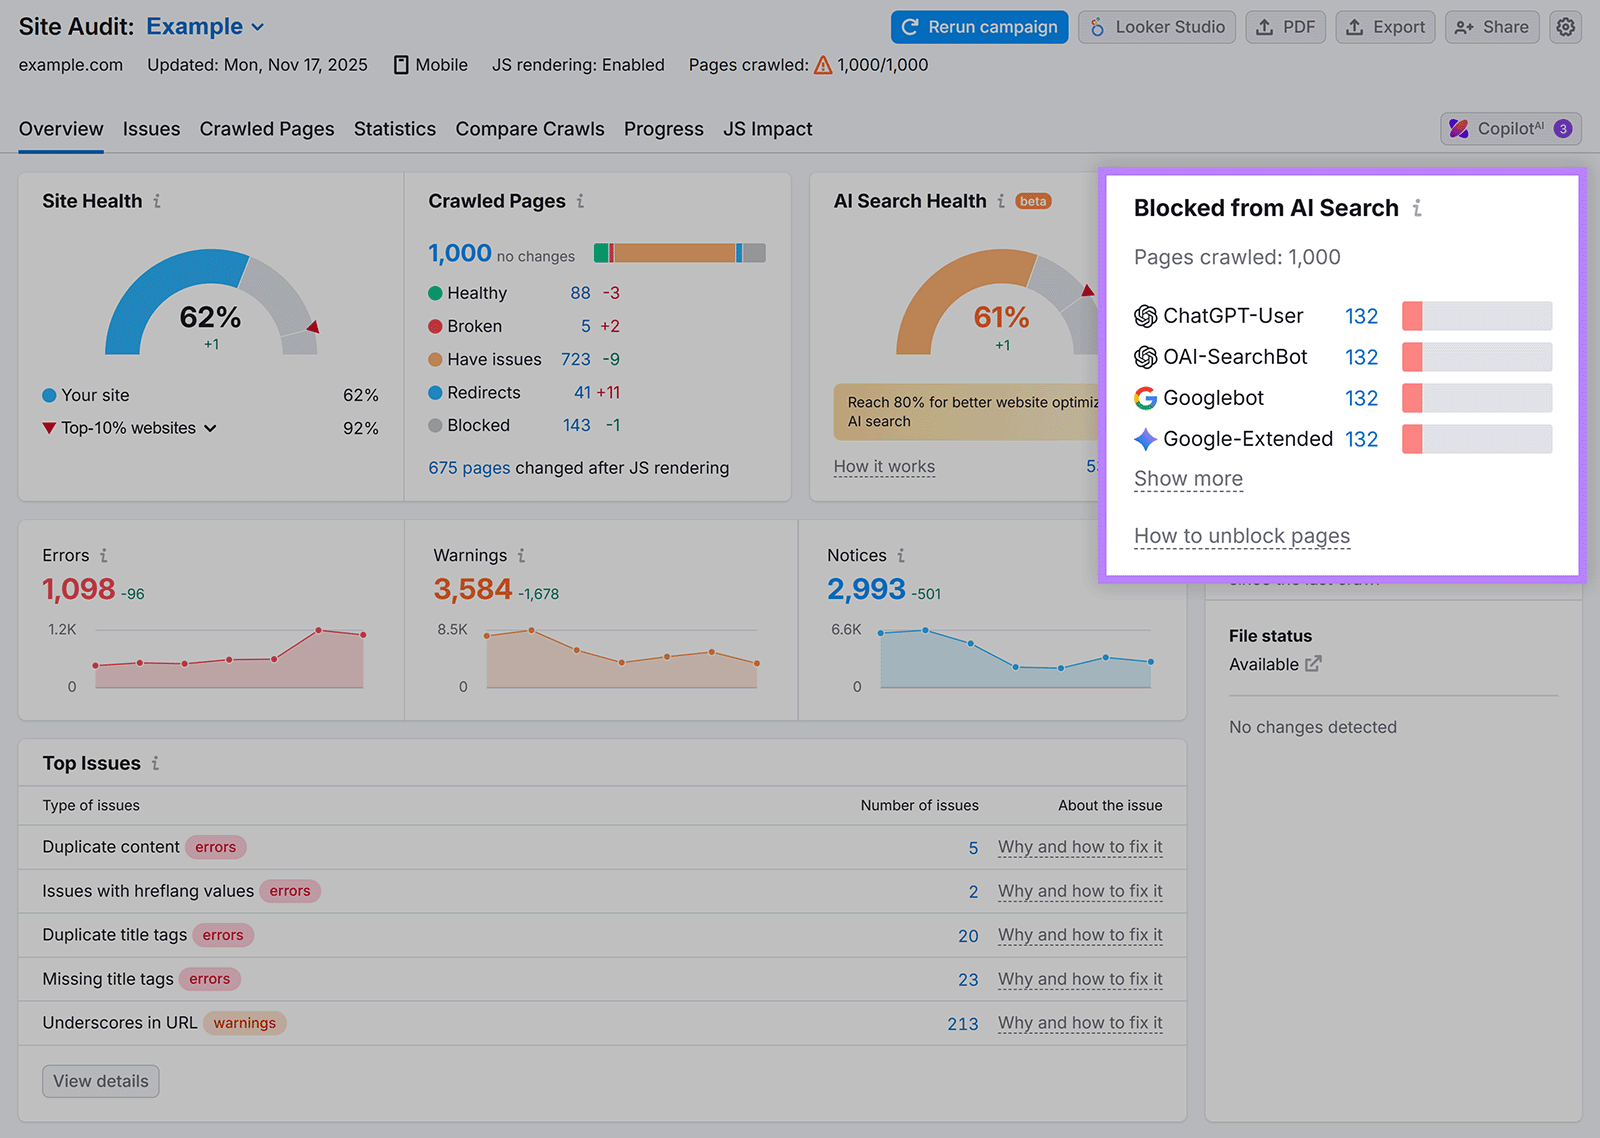
Task: Expand the Top-10% websites dropdown
Action: tap(210, 428)
